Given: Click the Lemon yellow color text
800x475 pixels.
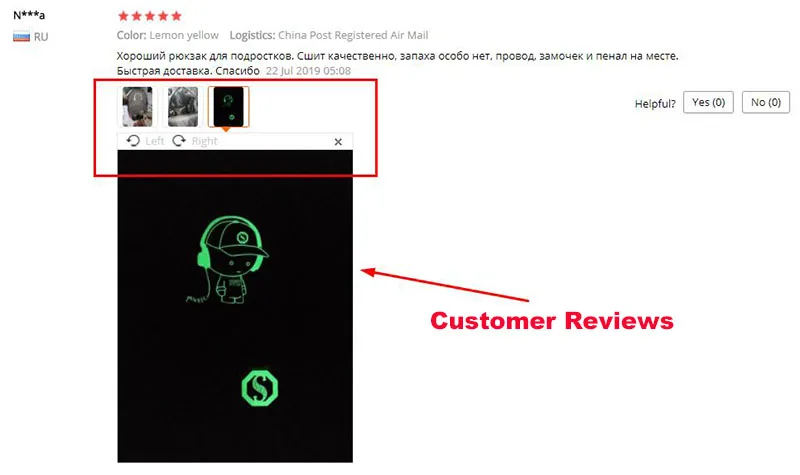Looking at the screenshot, I should [x=184, y=35].
